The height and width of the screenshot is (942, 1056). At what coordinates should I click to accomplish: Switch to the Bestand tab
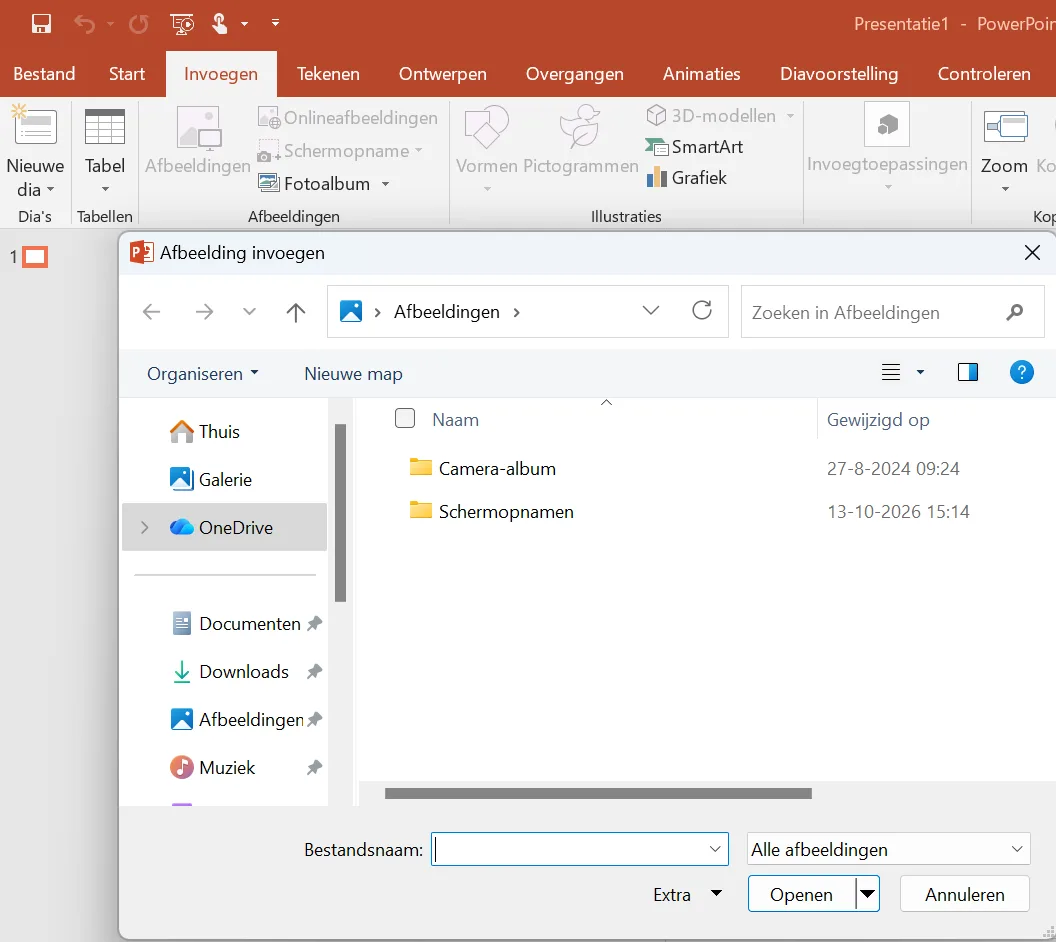click(44, 73)
